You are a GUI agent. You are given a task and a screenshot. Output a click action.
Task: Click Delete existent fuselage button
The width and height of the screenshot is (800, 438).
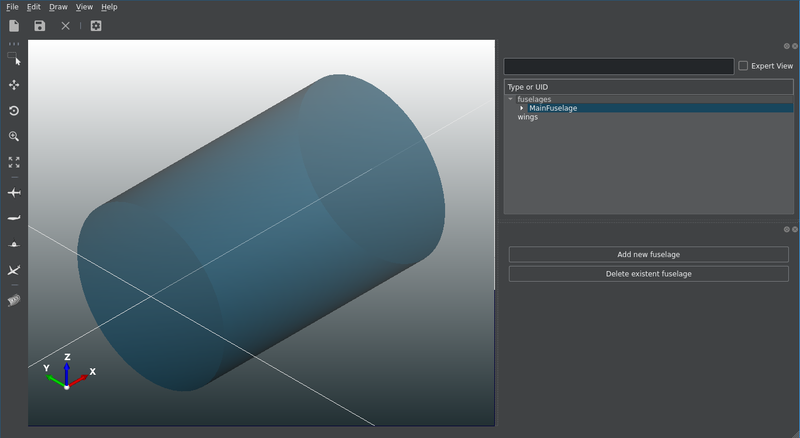click(648, 273)
